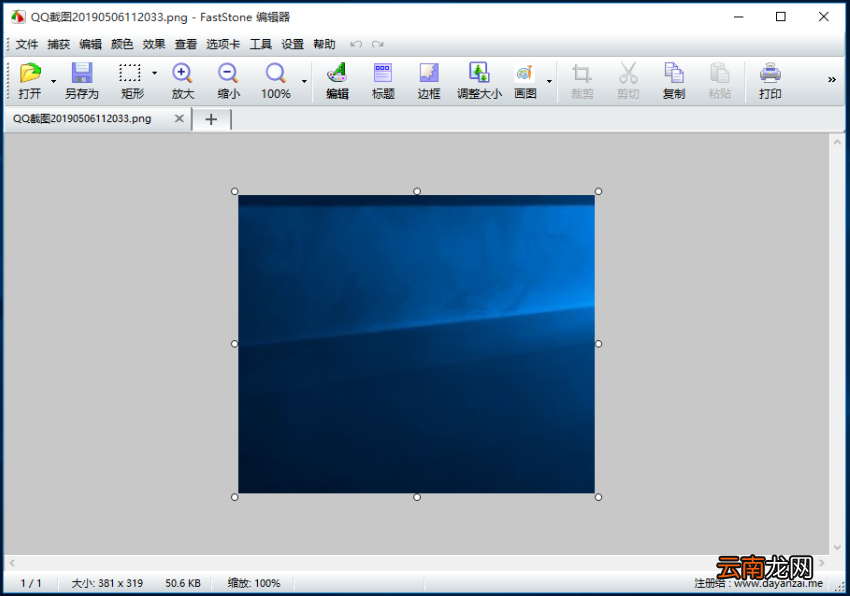Open the Capture (捕获) menu
This screenshot has width=850, height=596.
point(59,44)
